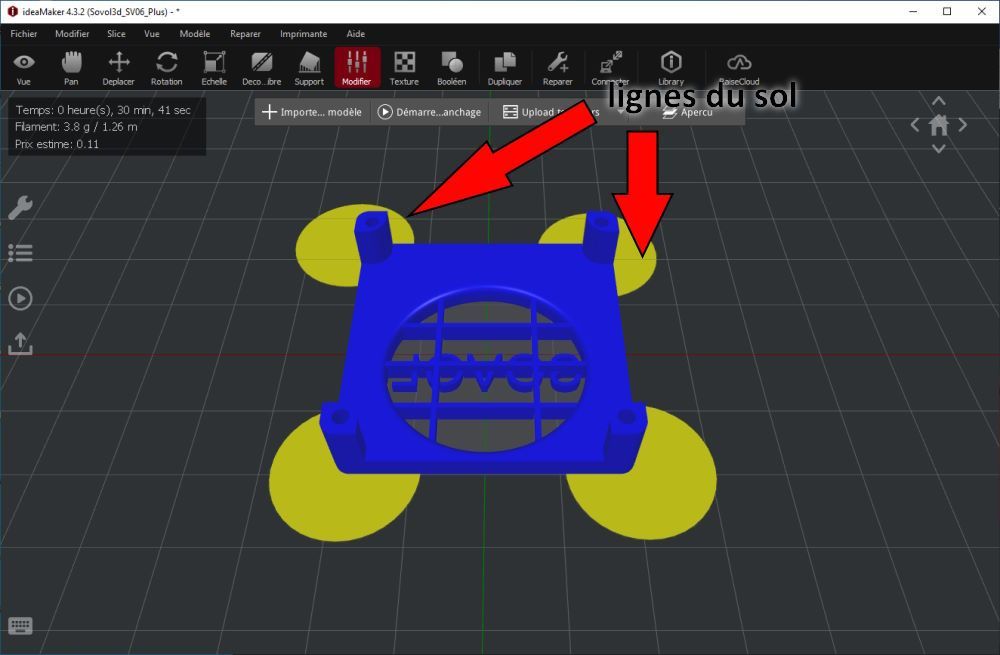Click the Dupliquer tool

pos(505,68)
